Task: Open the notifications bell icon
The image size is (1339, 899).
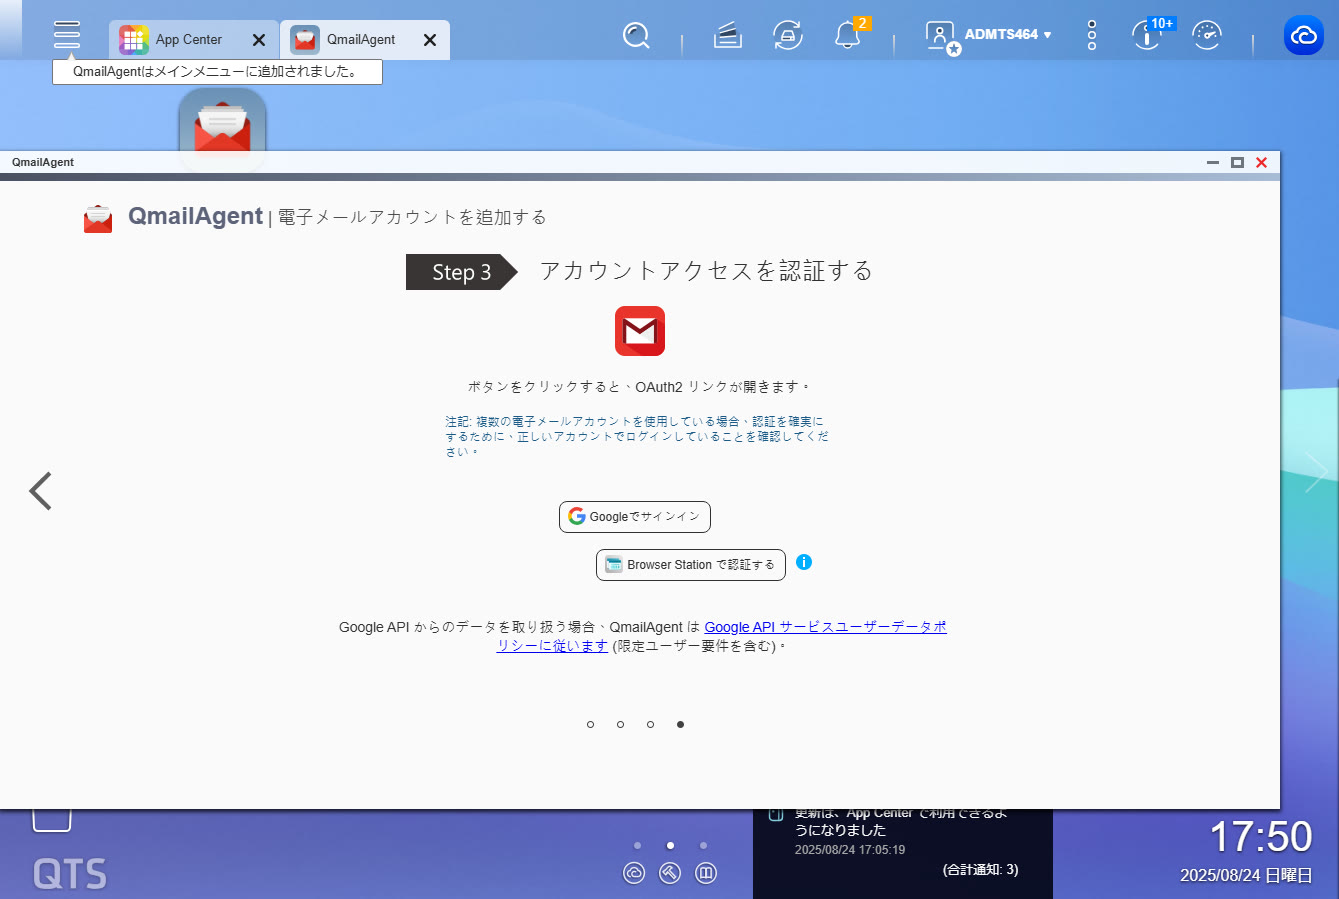Action: tap(847, 36)
